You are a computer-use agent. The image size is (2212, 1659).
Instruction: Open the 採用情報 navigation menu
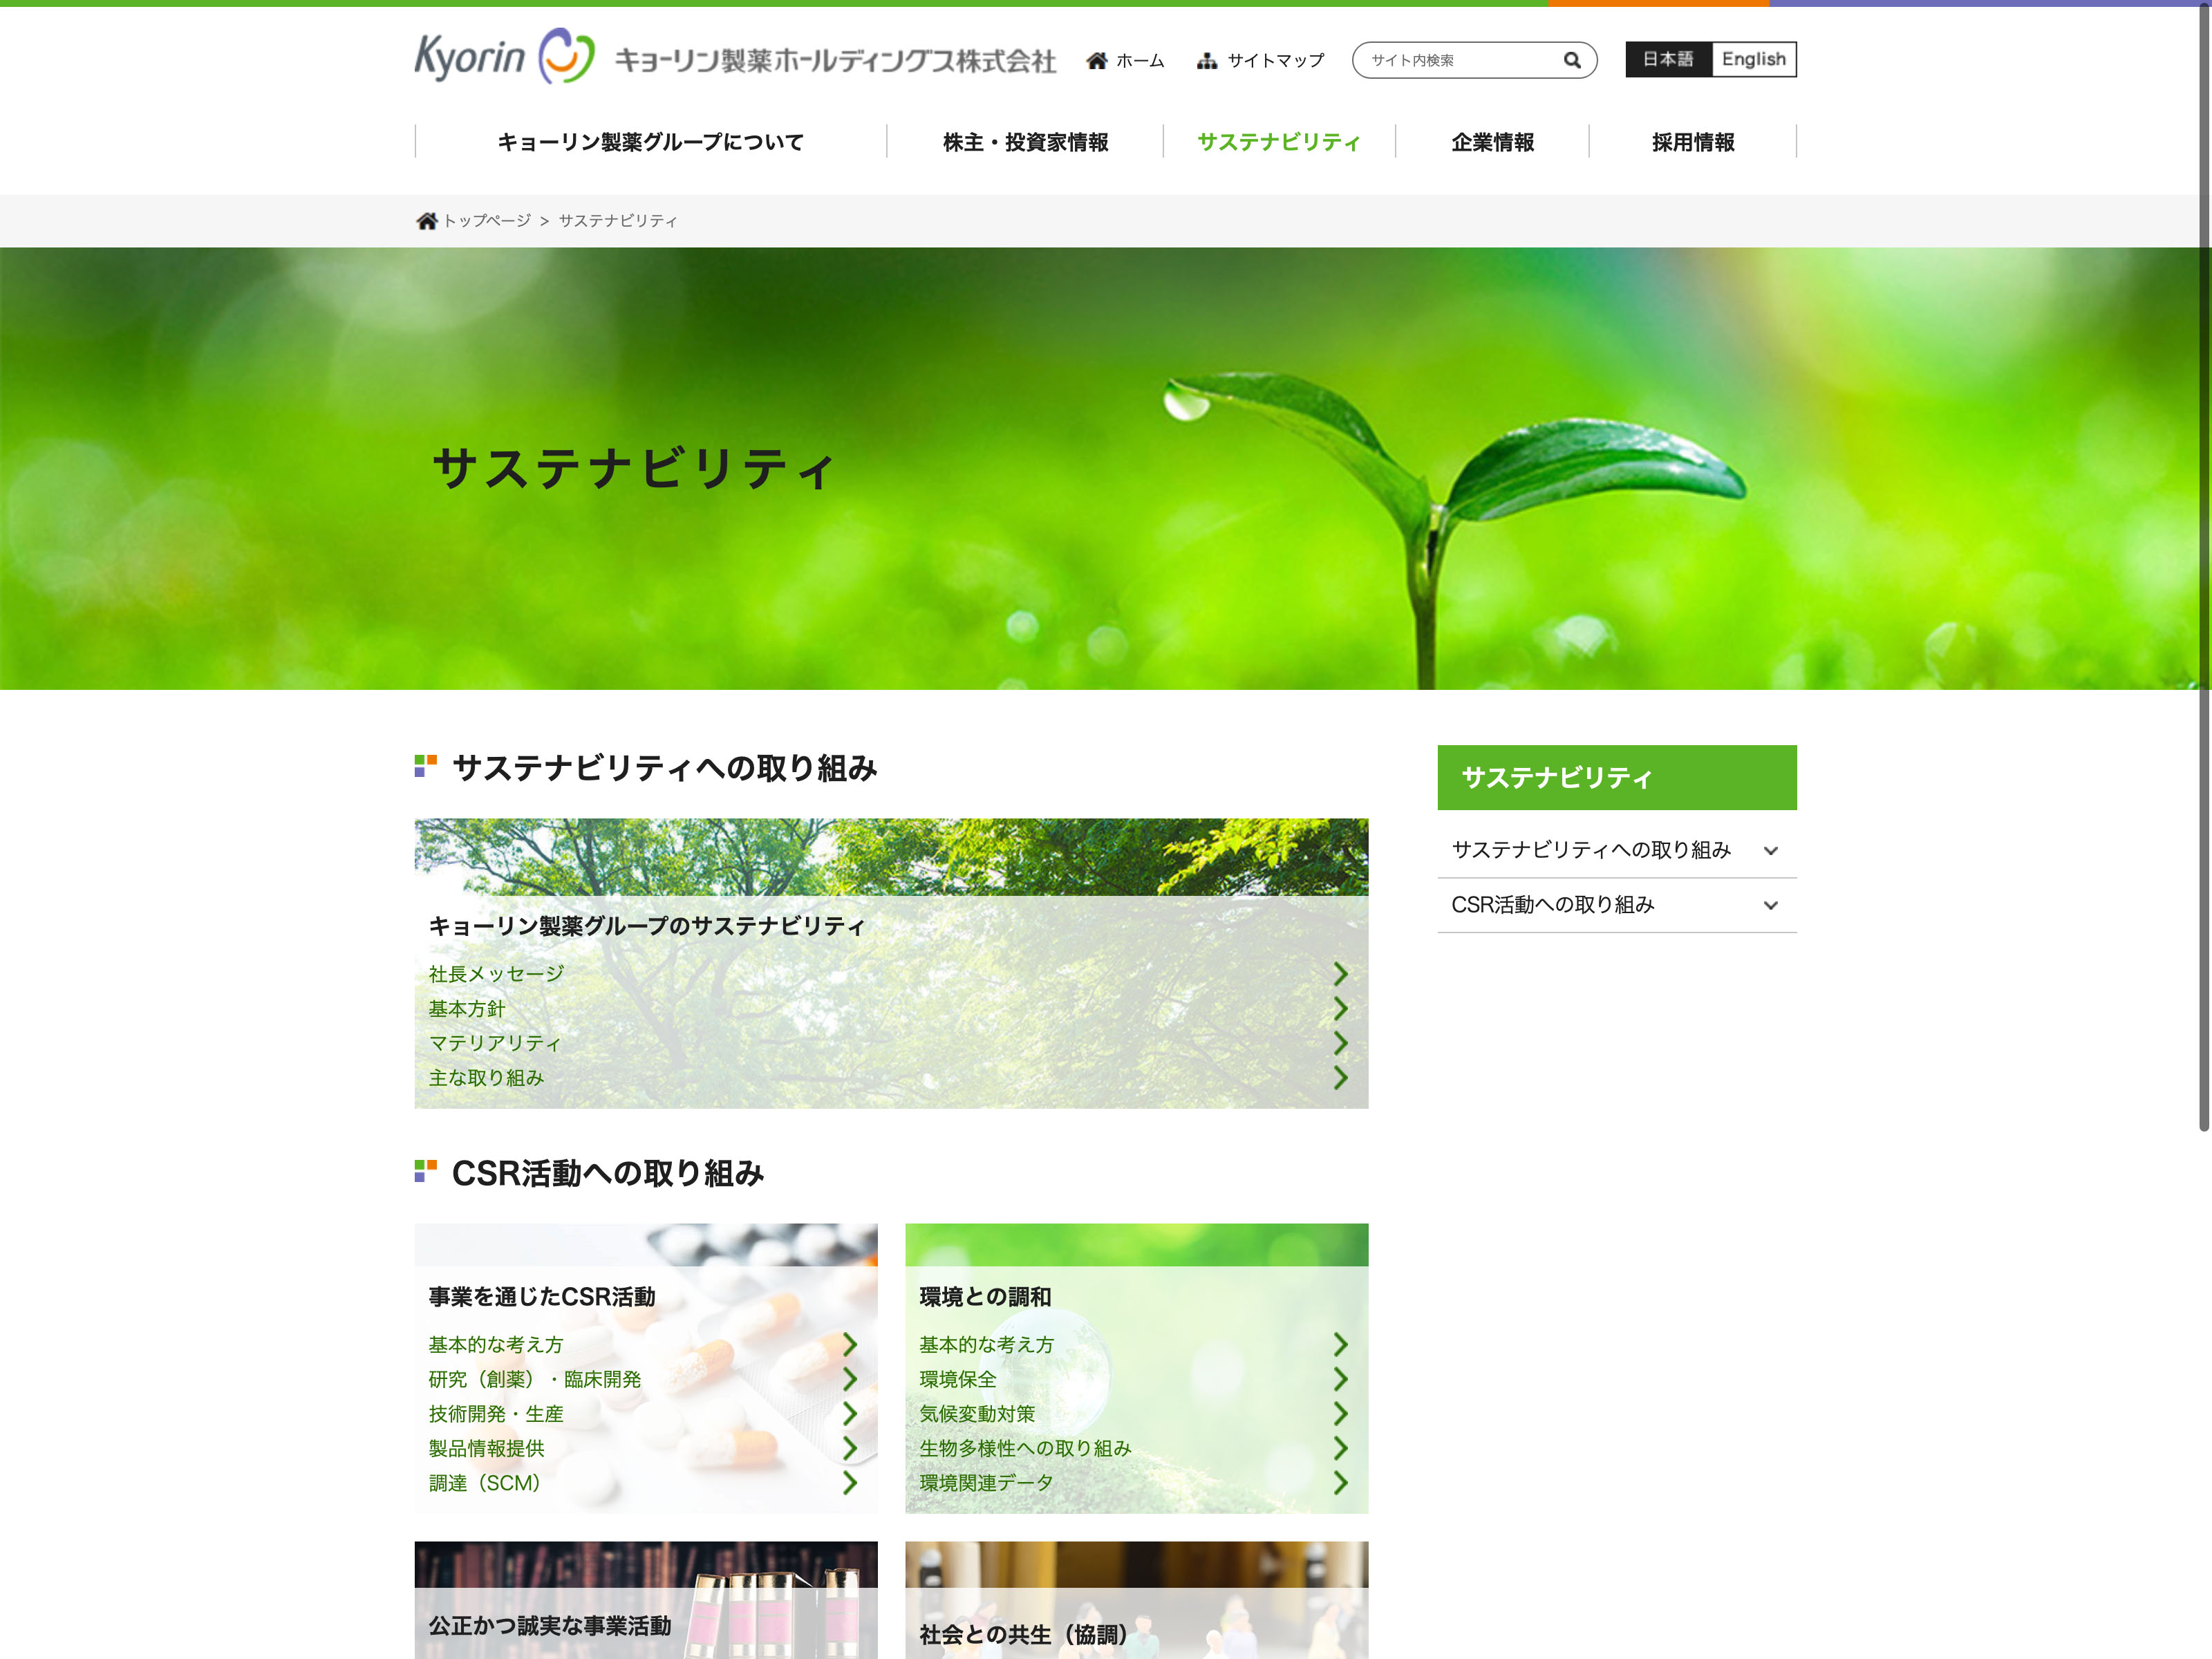[x=1692, y=142]
